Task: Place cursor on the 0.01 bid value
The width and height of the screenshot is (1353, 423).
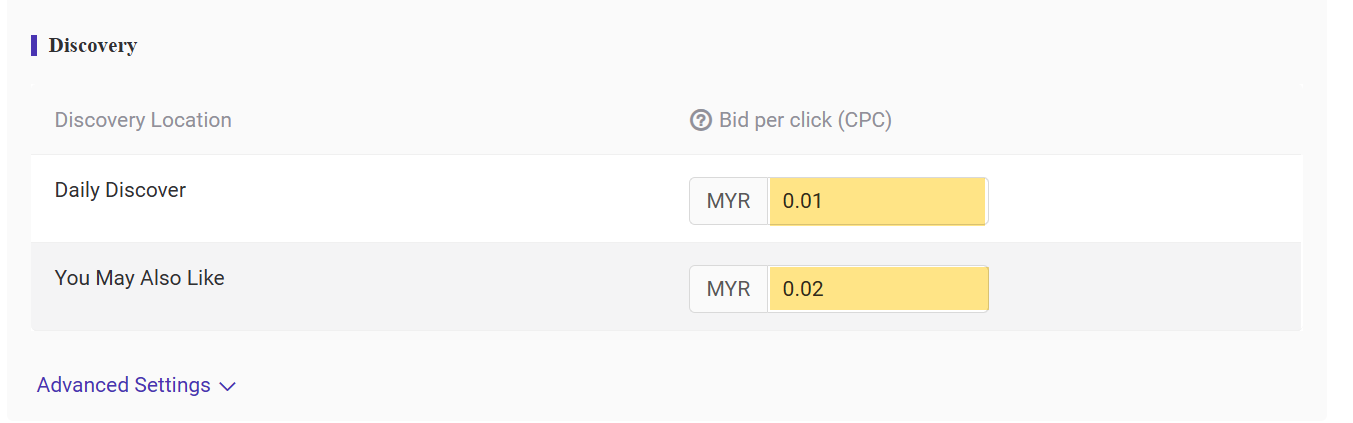Action: point(802,201)
